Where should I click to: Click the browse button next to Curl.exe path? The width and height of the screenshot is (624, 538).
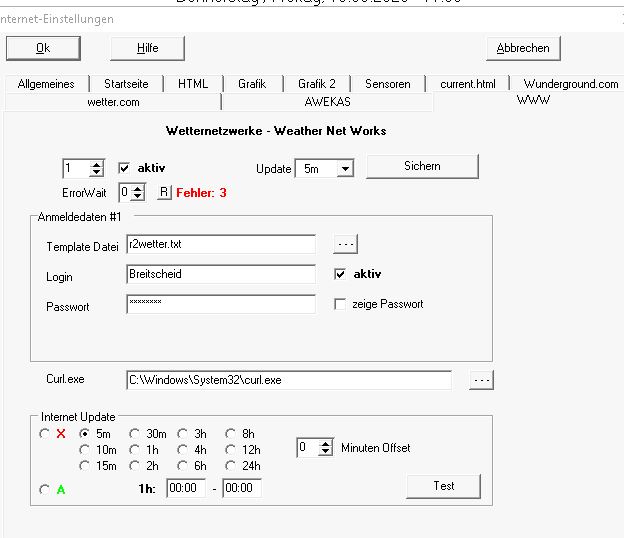click(482, 380)
